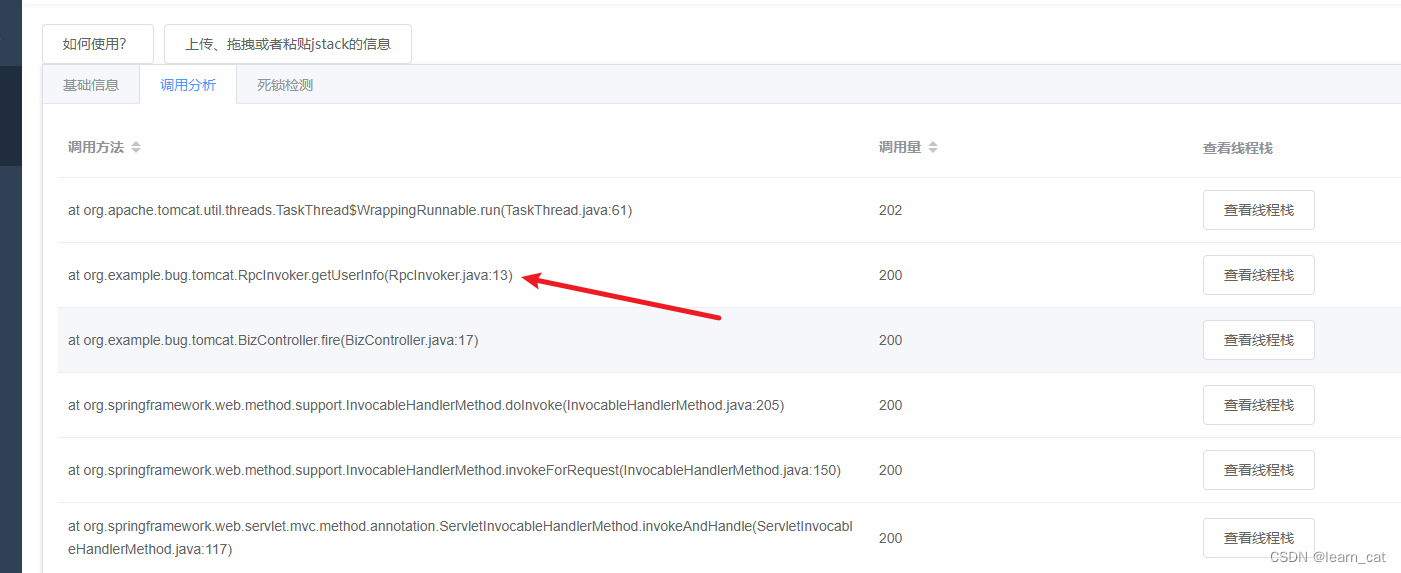Sort by the 调用方法 column arrows
This screenshot has width=1401, height=573.
[x=136, y=147]
